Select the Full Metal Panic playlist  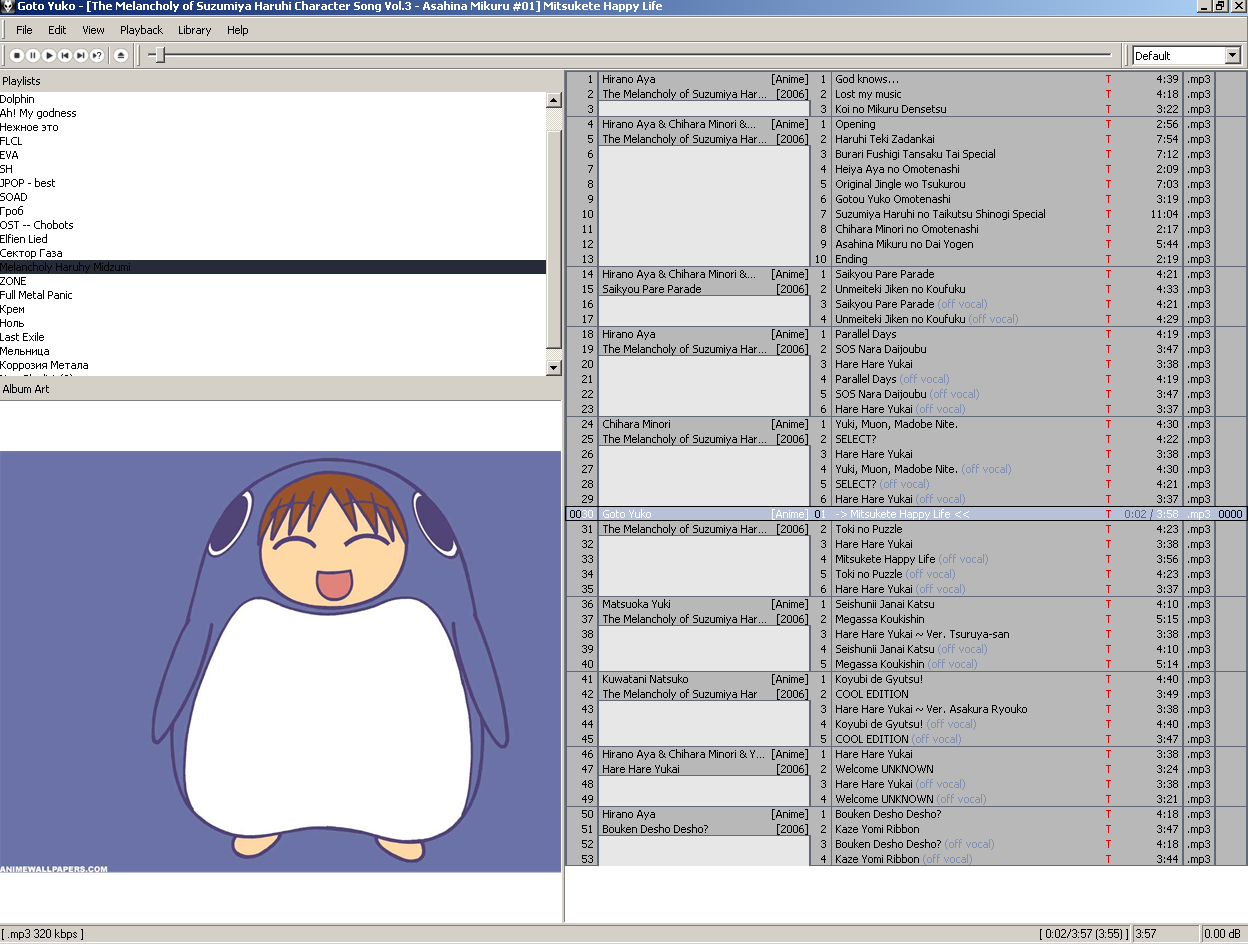[273, 295]
